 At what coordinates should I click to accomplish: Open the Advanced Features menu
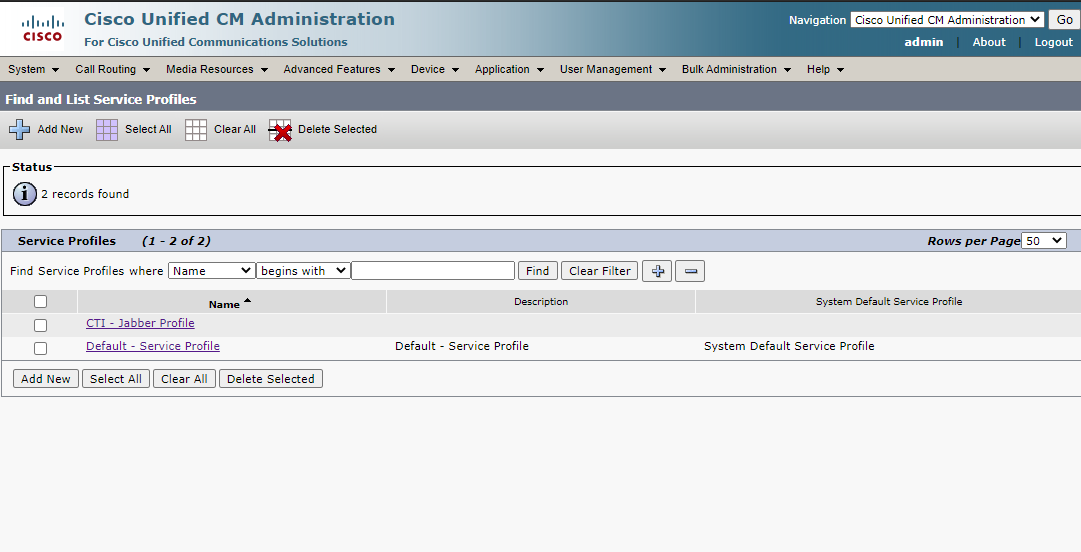tap(339, 70)
